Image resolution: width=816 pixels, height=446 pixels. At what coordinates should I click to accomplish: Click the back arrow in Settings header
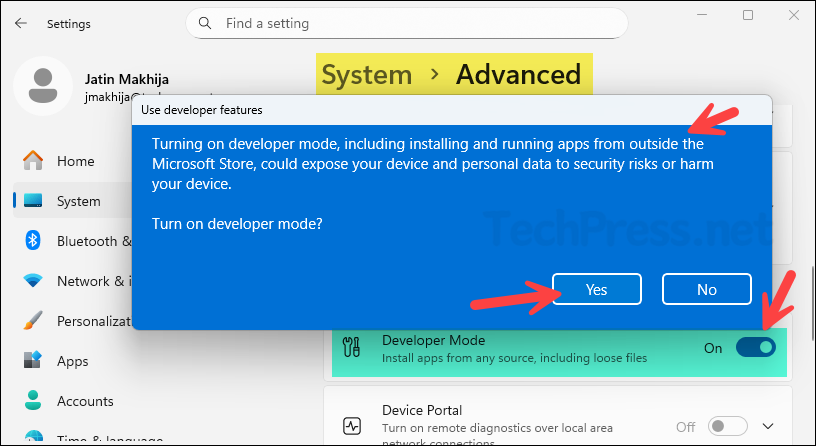click(x=21, y=23)
